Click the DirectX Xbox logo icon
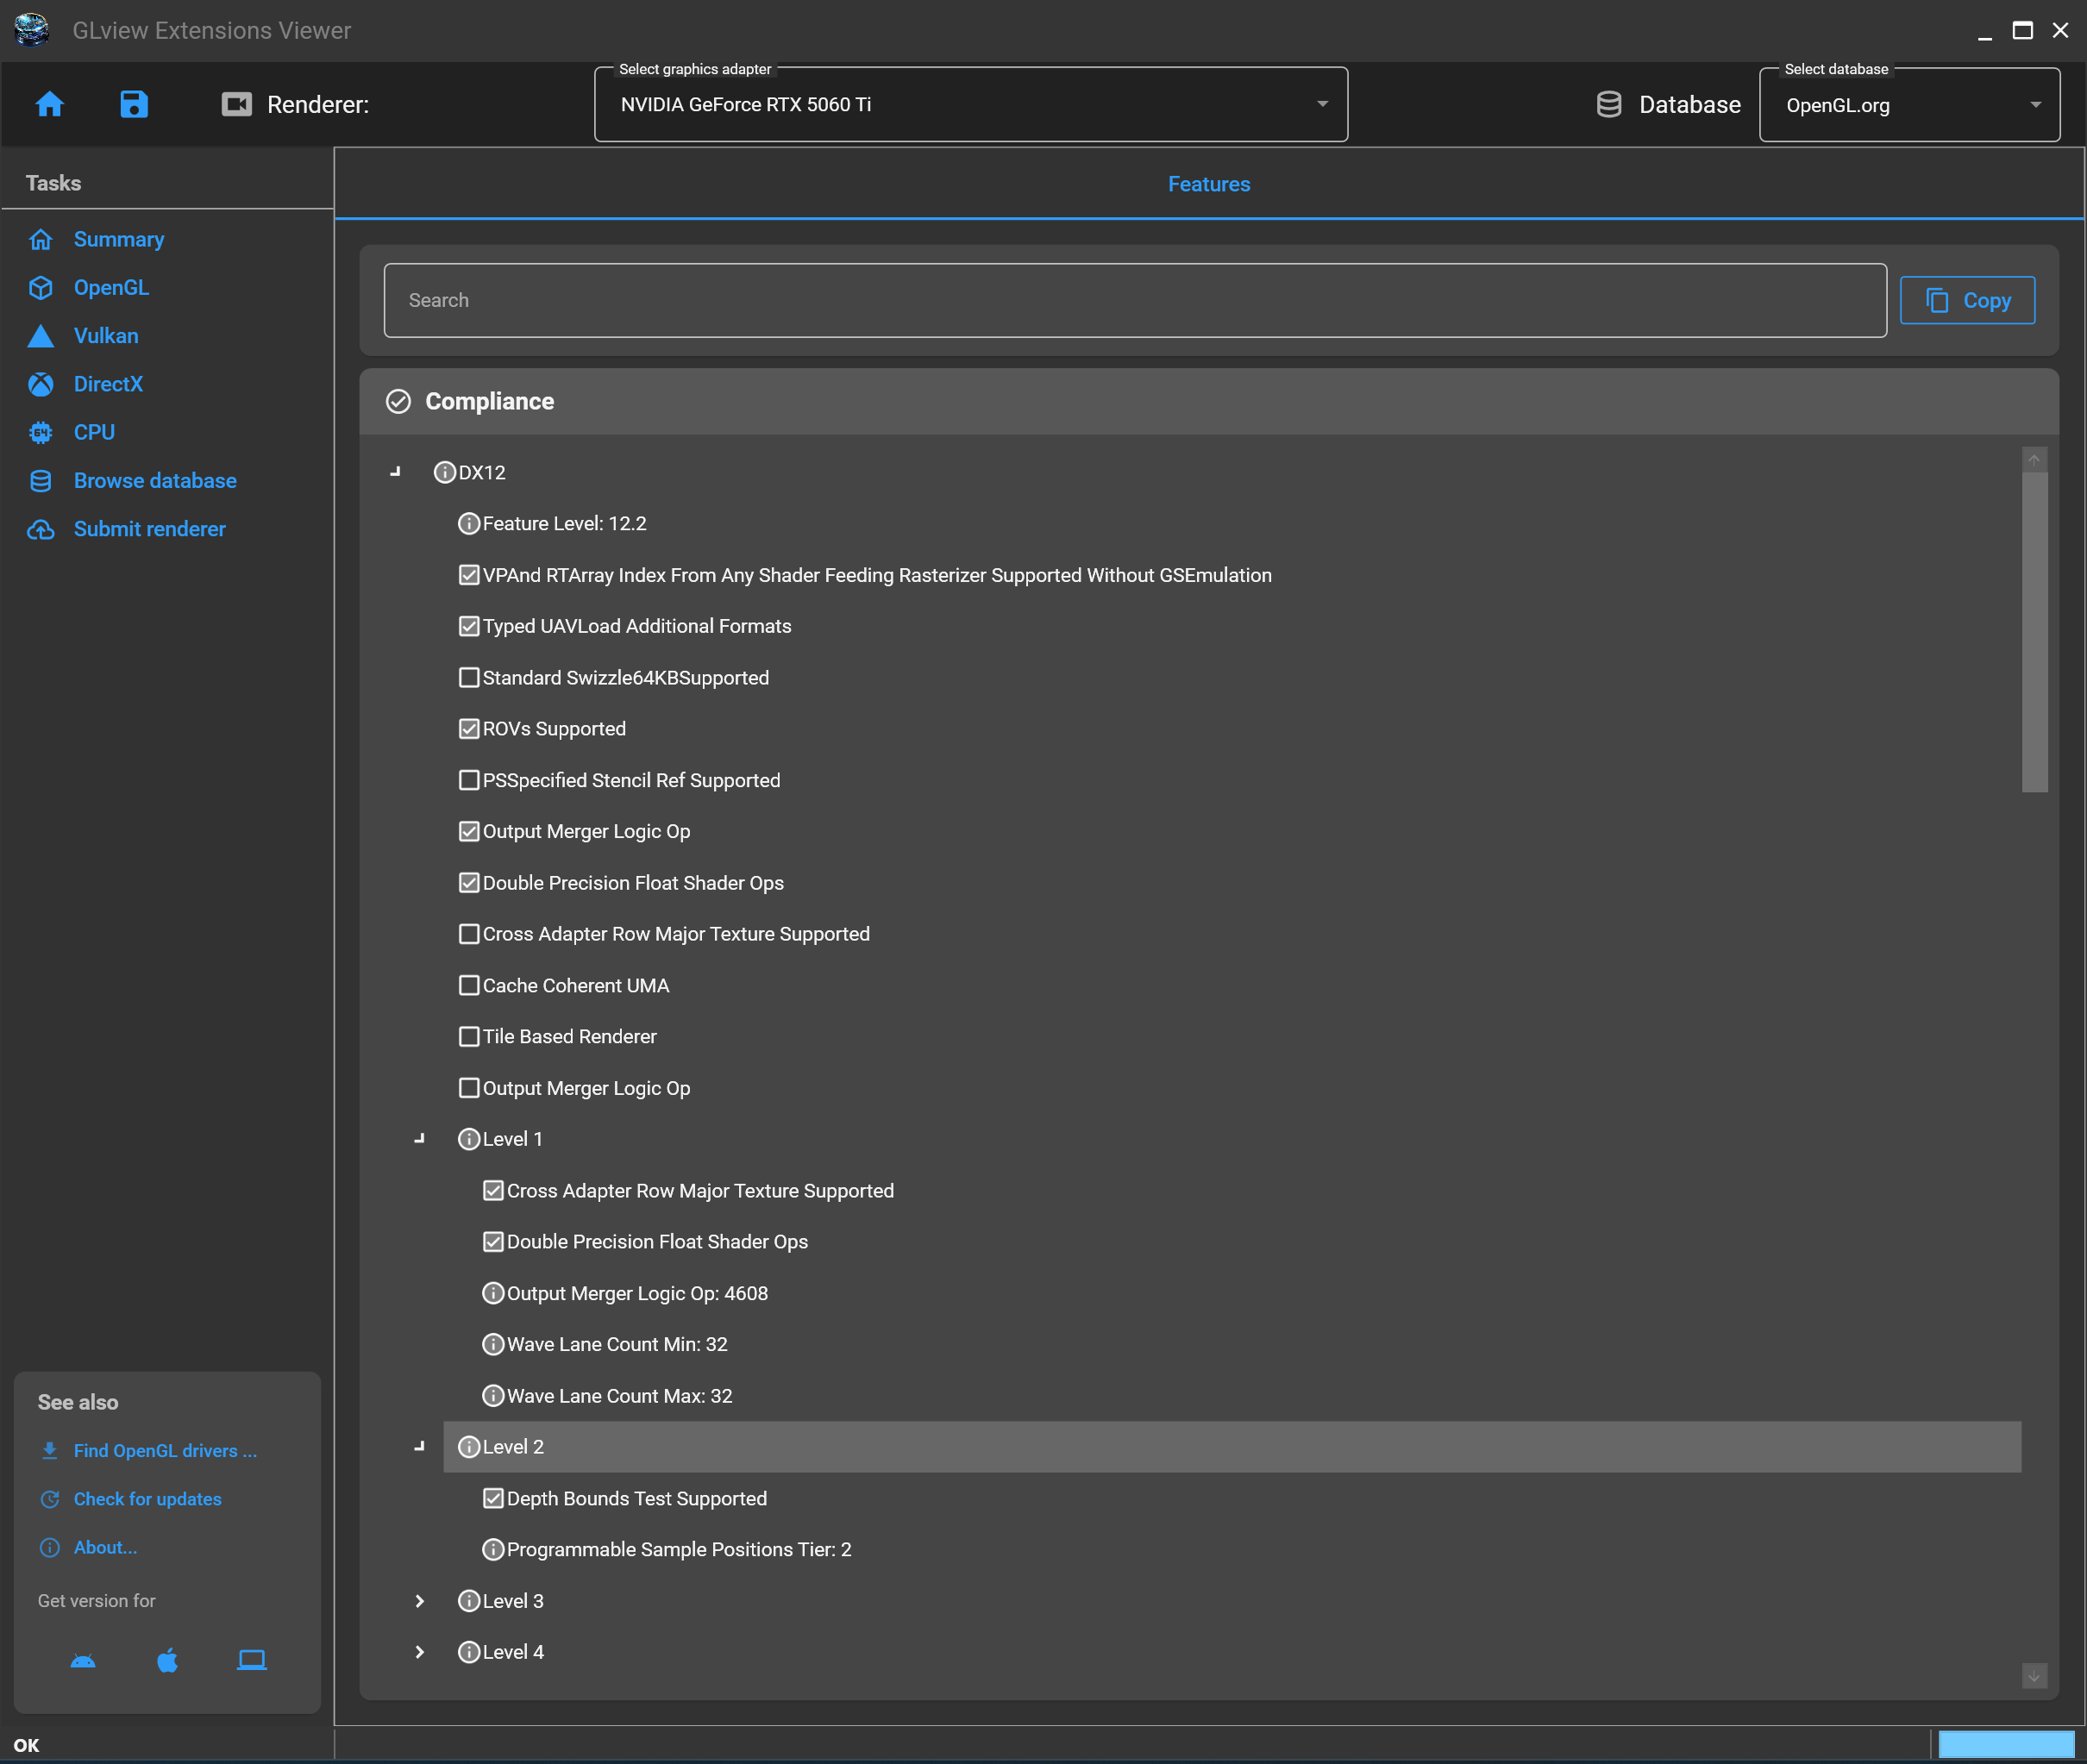 41,384
